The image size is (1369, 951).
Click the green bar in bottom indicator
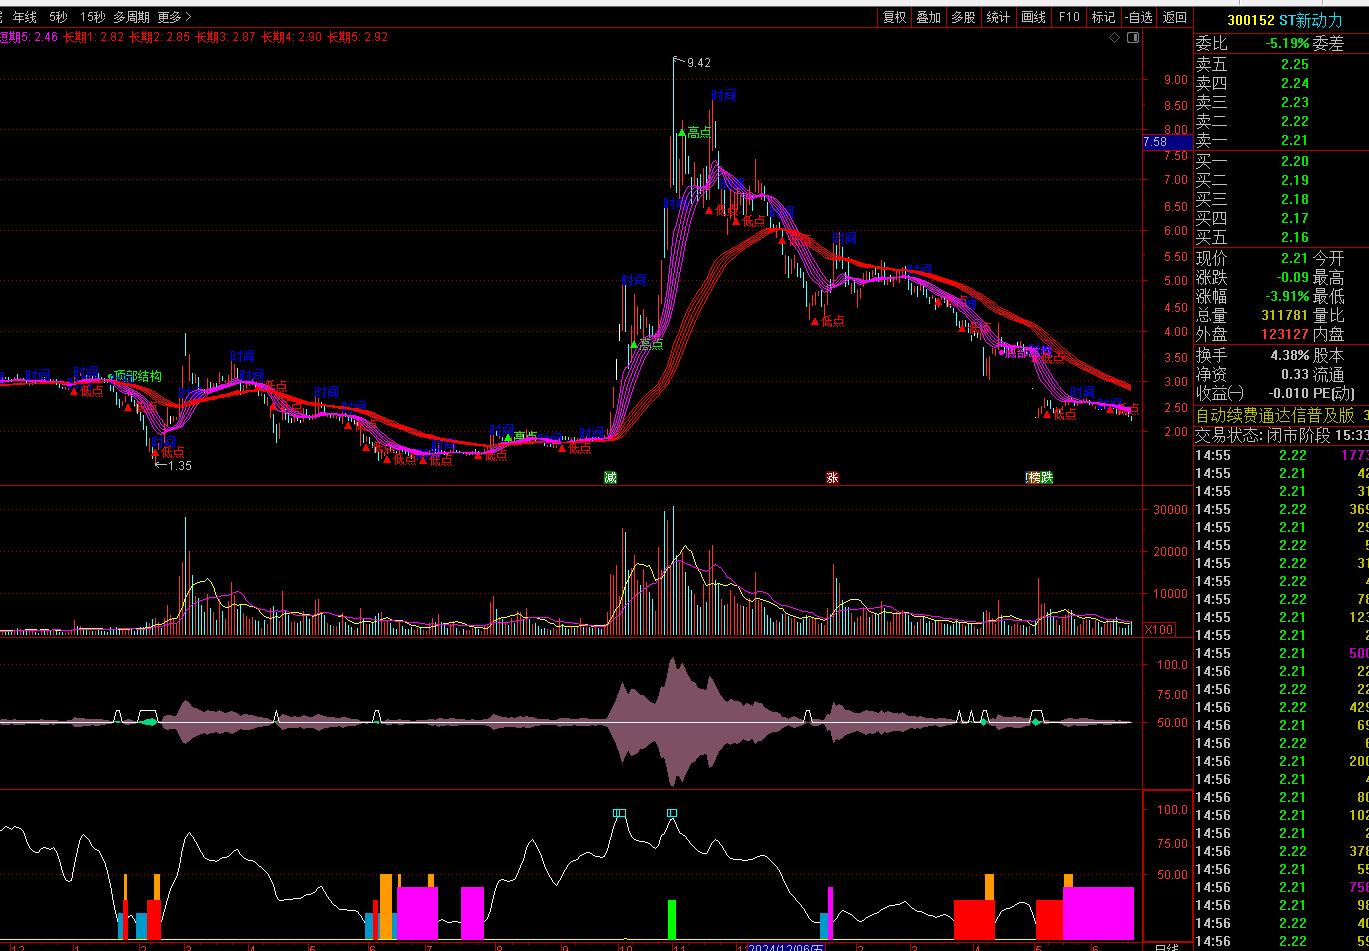(672, 919)
